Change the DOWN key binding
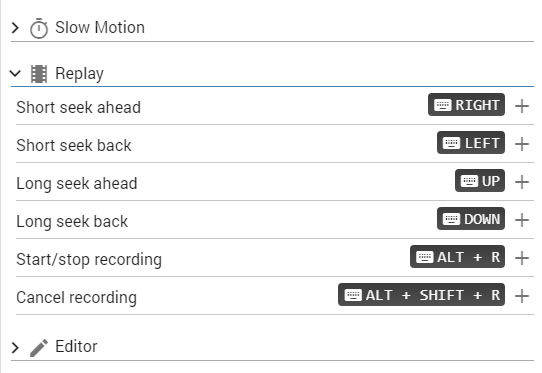 (471, 219)
